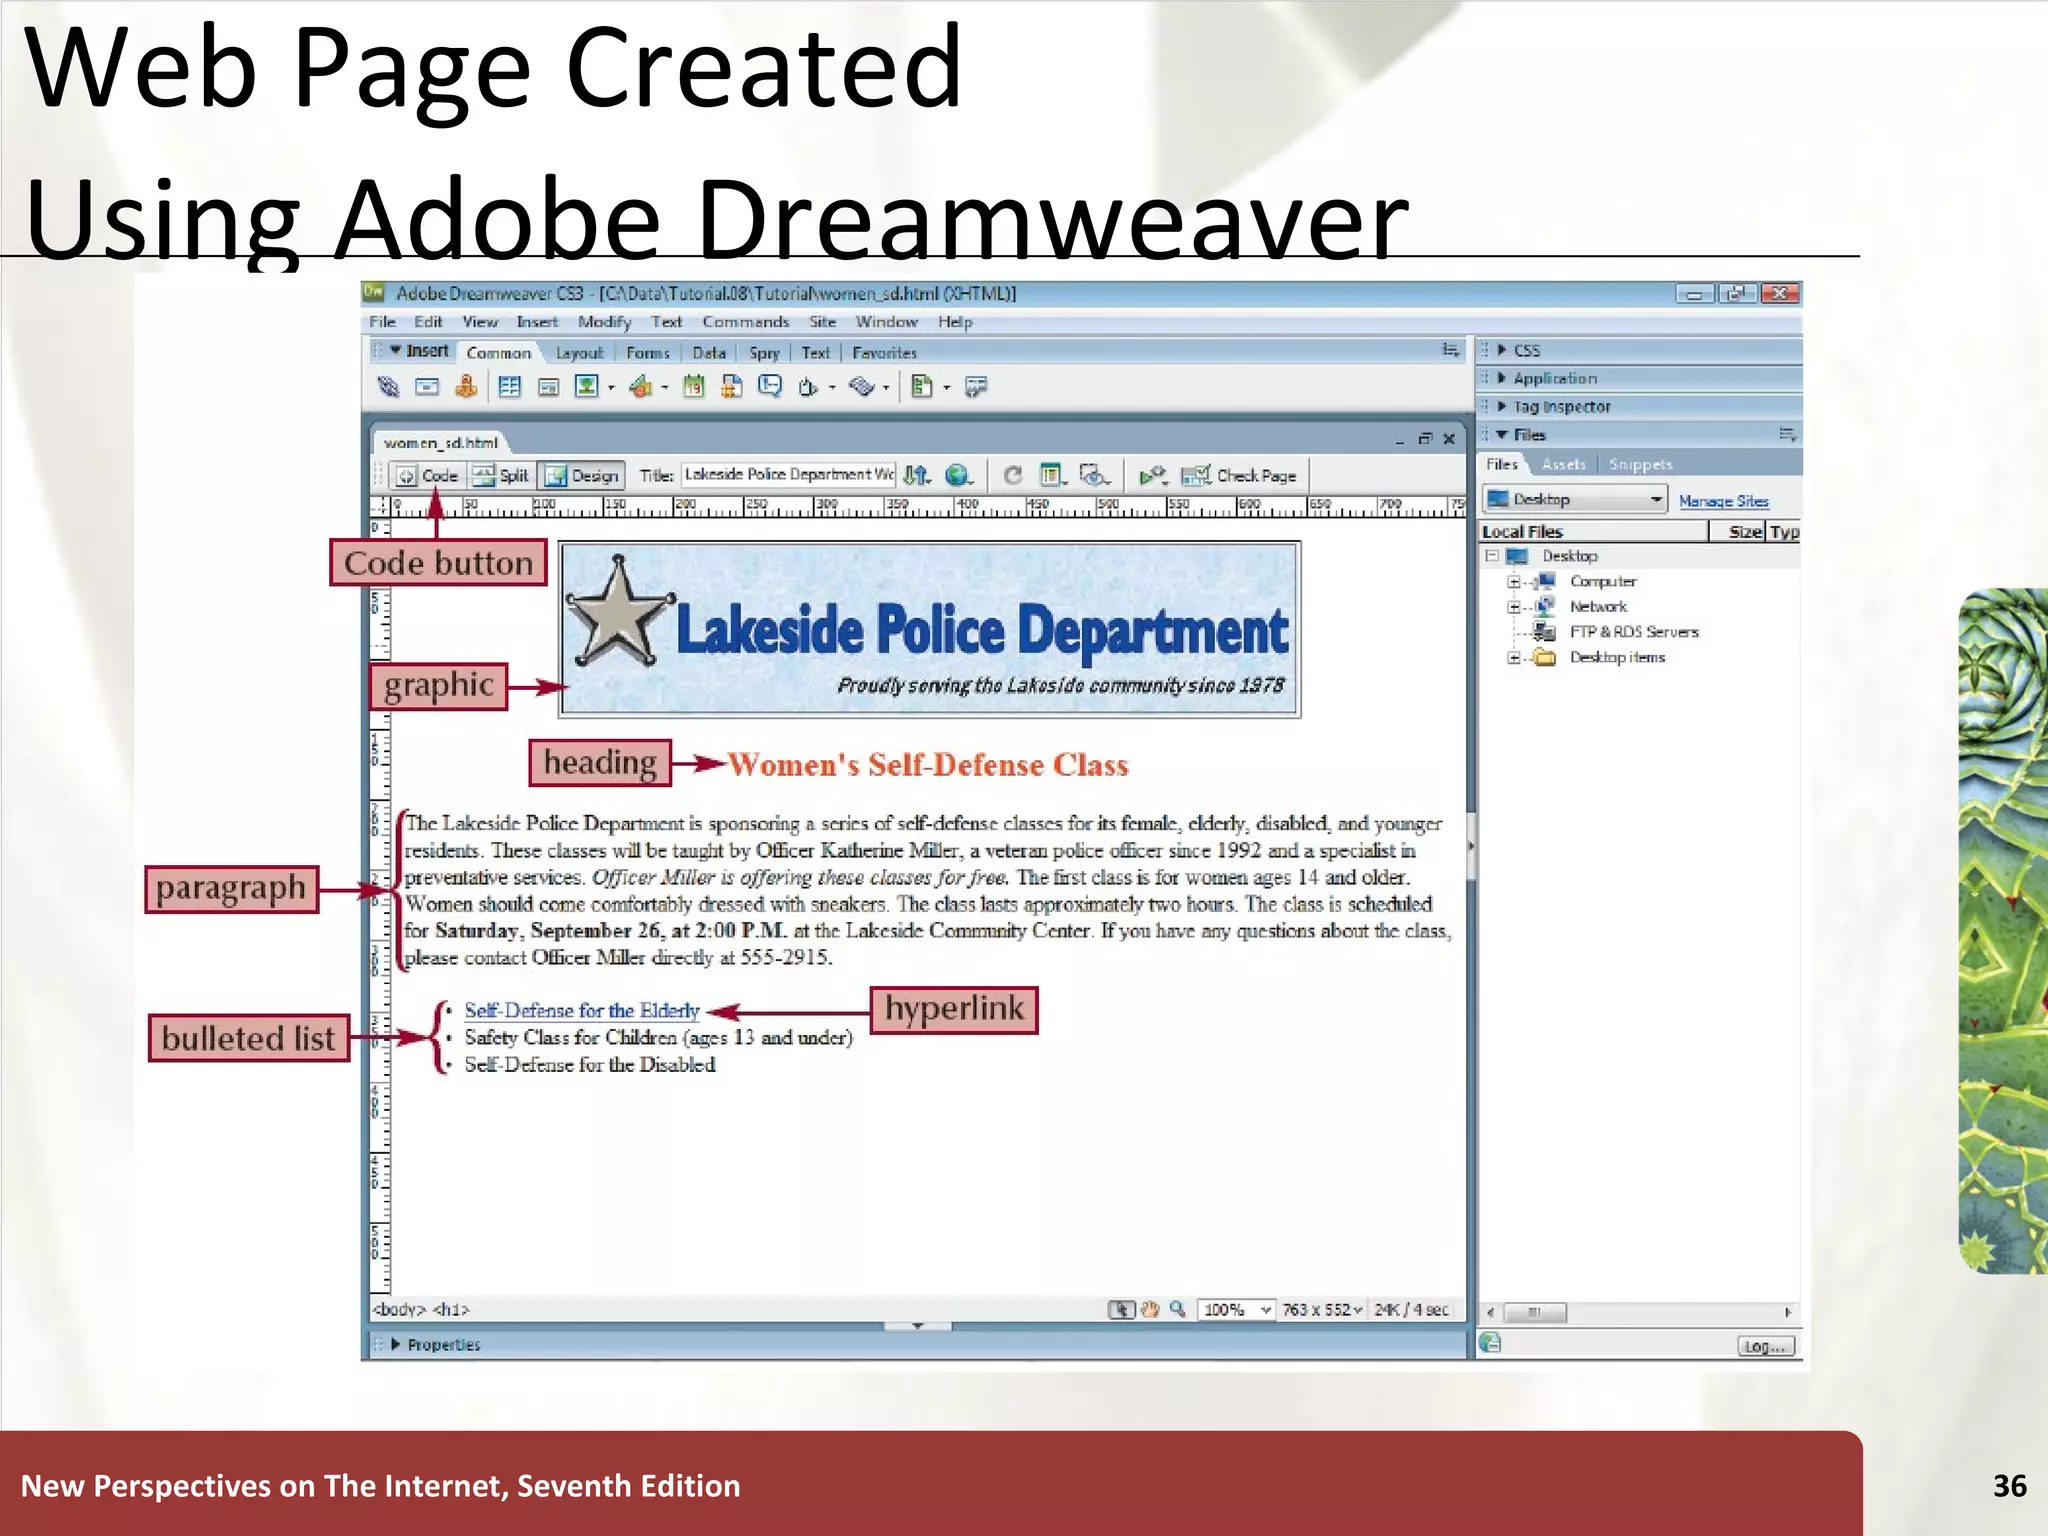Switch to the Snippets tab
The width and height of the screenshot is (2048, 1536).
click(x=1640, y=464)
